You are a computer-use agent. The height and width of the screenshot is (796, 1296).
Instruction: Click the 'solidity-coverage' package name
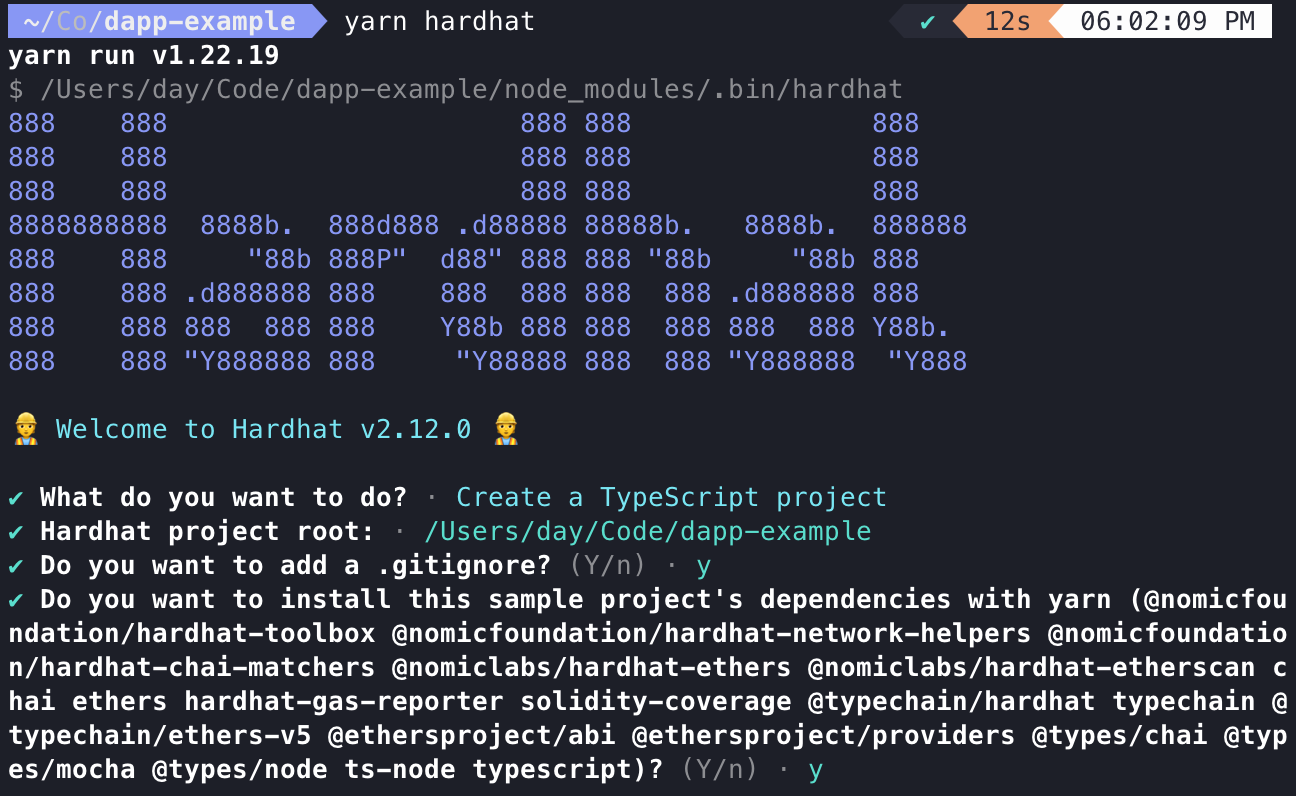point(656,701)
